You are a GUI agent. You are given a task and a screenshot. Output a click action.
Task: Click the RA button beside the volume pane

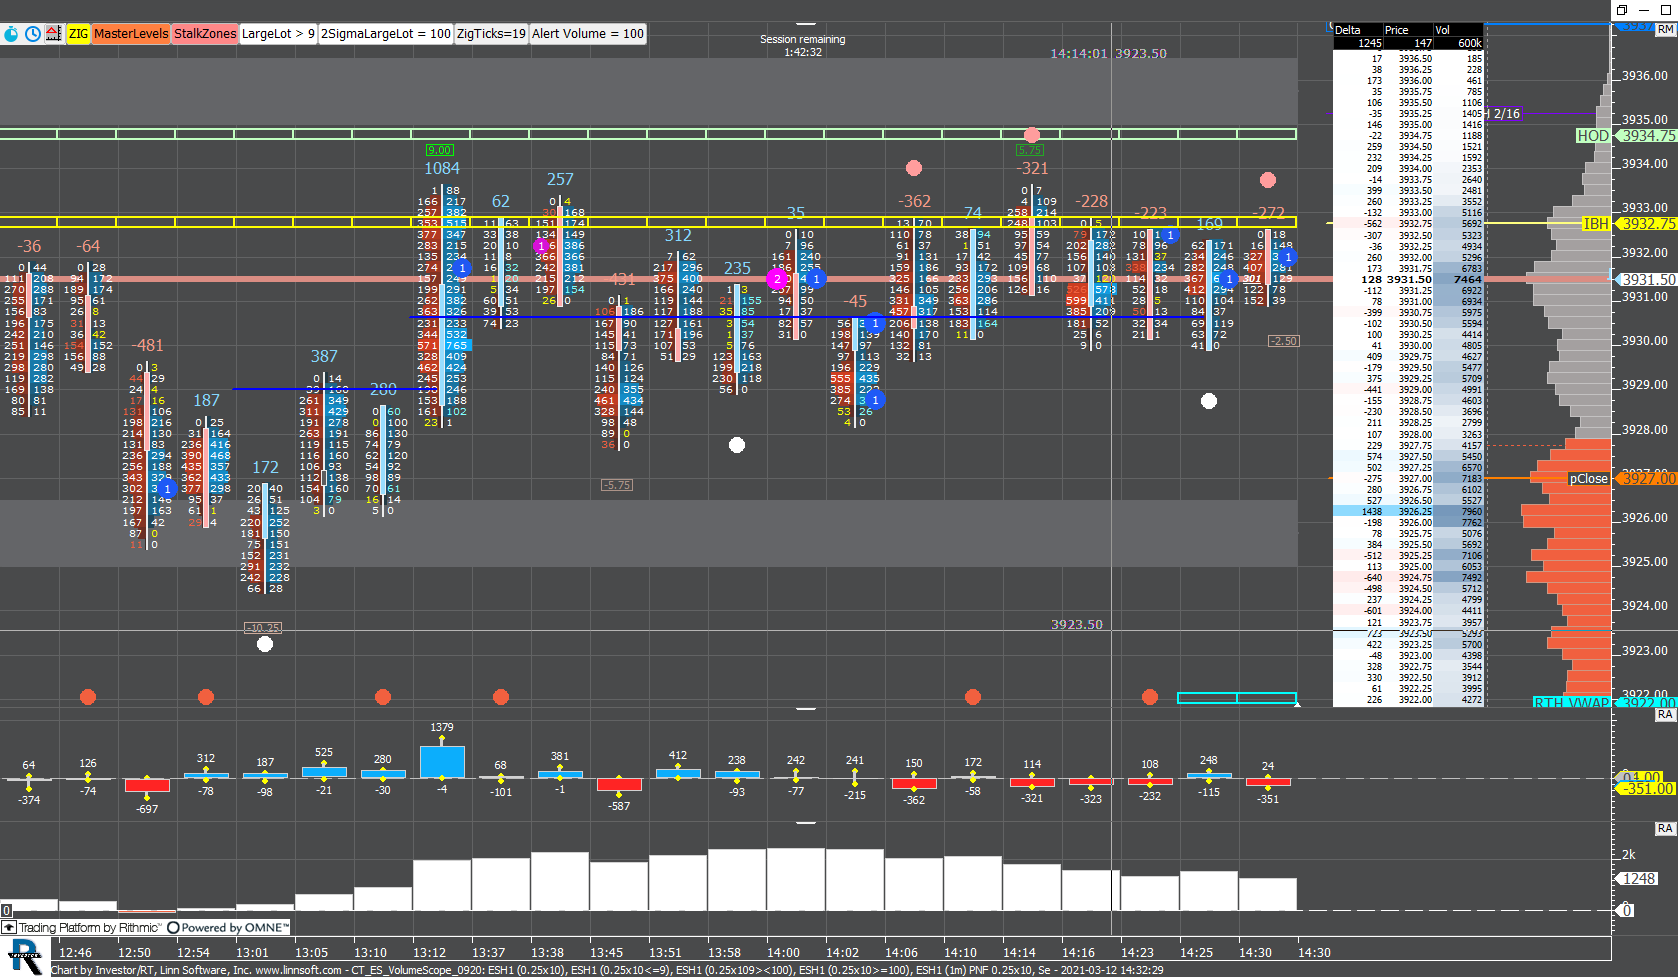1665,829
